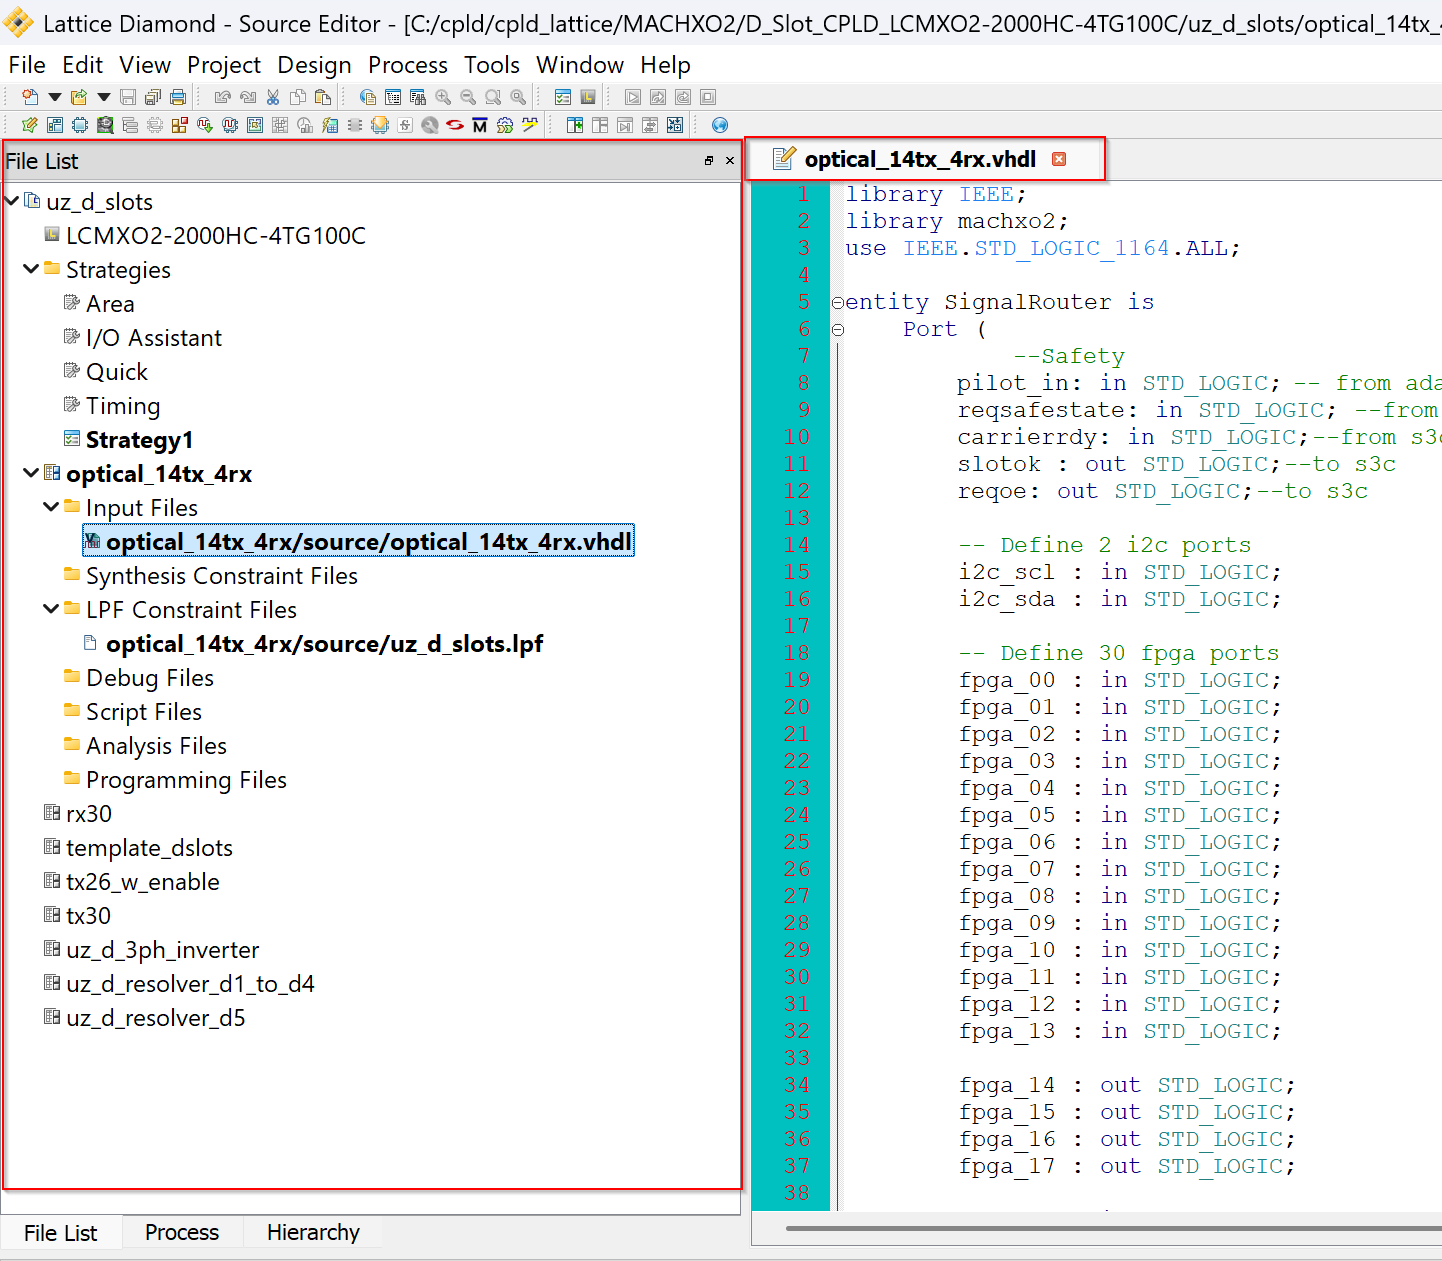Viewport: 1442px width, 1261px height.
Task: Click the Save file toolbar icon
Action: (x=128, y=97)
